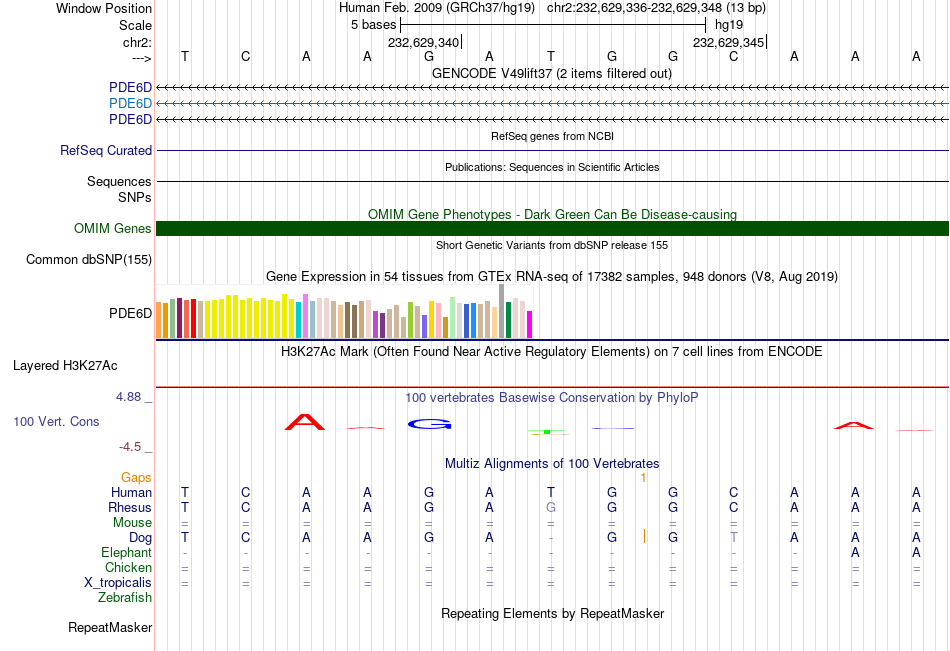Click the 100 Vert. Cons track label

(56, 421)
